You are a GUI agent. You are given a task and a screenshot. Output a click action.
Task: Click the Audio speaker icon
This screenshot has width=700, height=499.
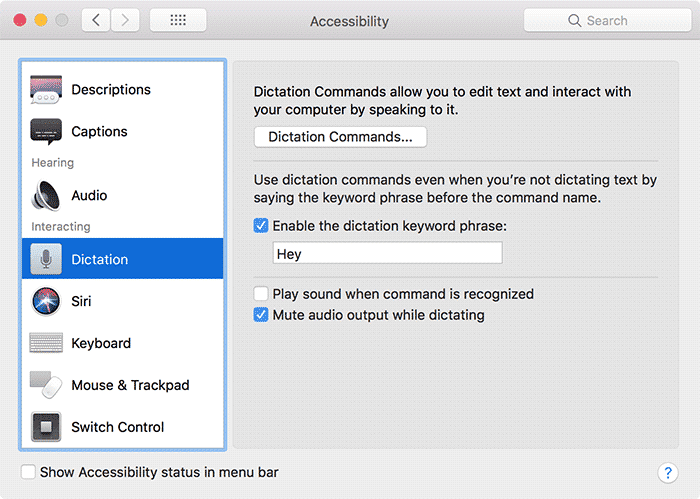click(x=46, y=195)
